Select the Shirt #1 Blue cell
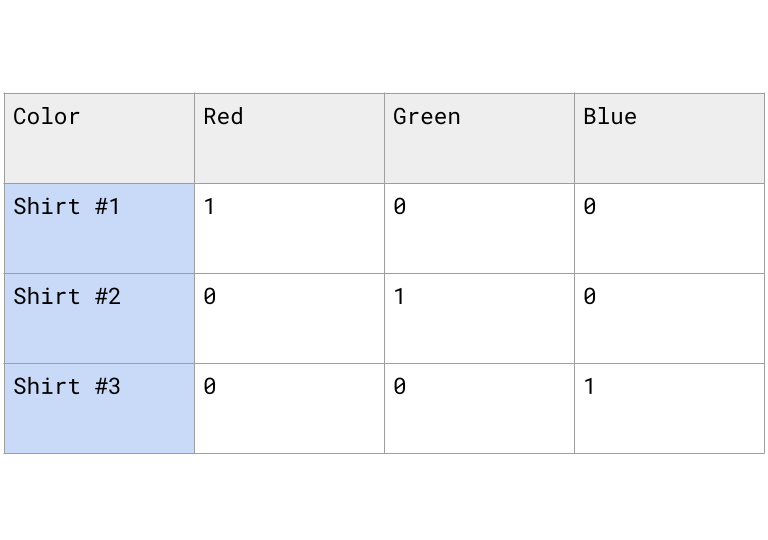 [669, 228]
